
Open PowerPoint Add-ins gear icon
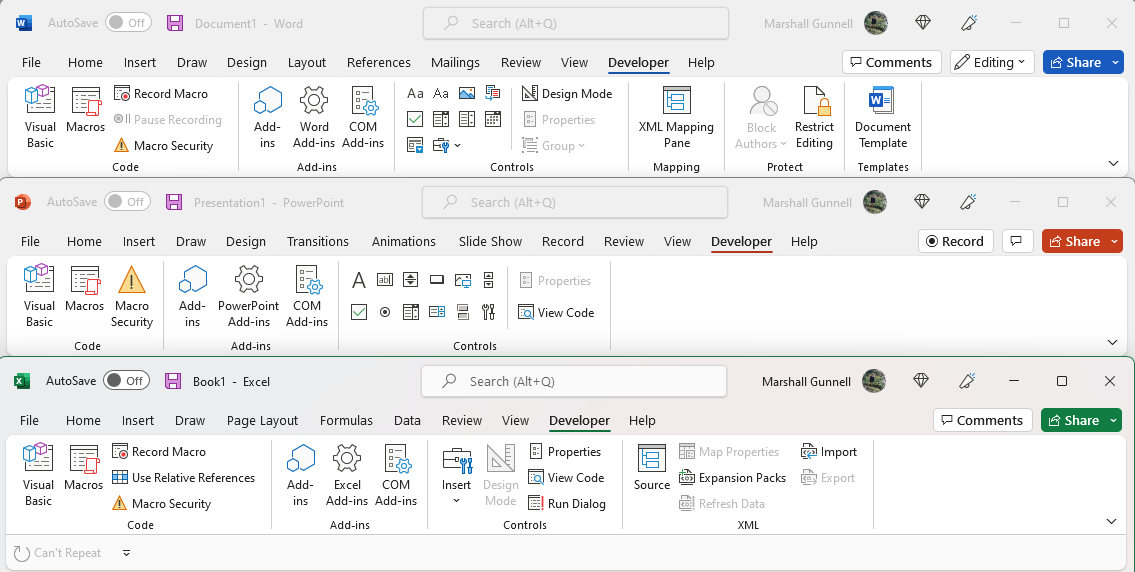point(248,296)
